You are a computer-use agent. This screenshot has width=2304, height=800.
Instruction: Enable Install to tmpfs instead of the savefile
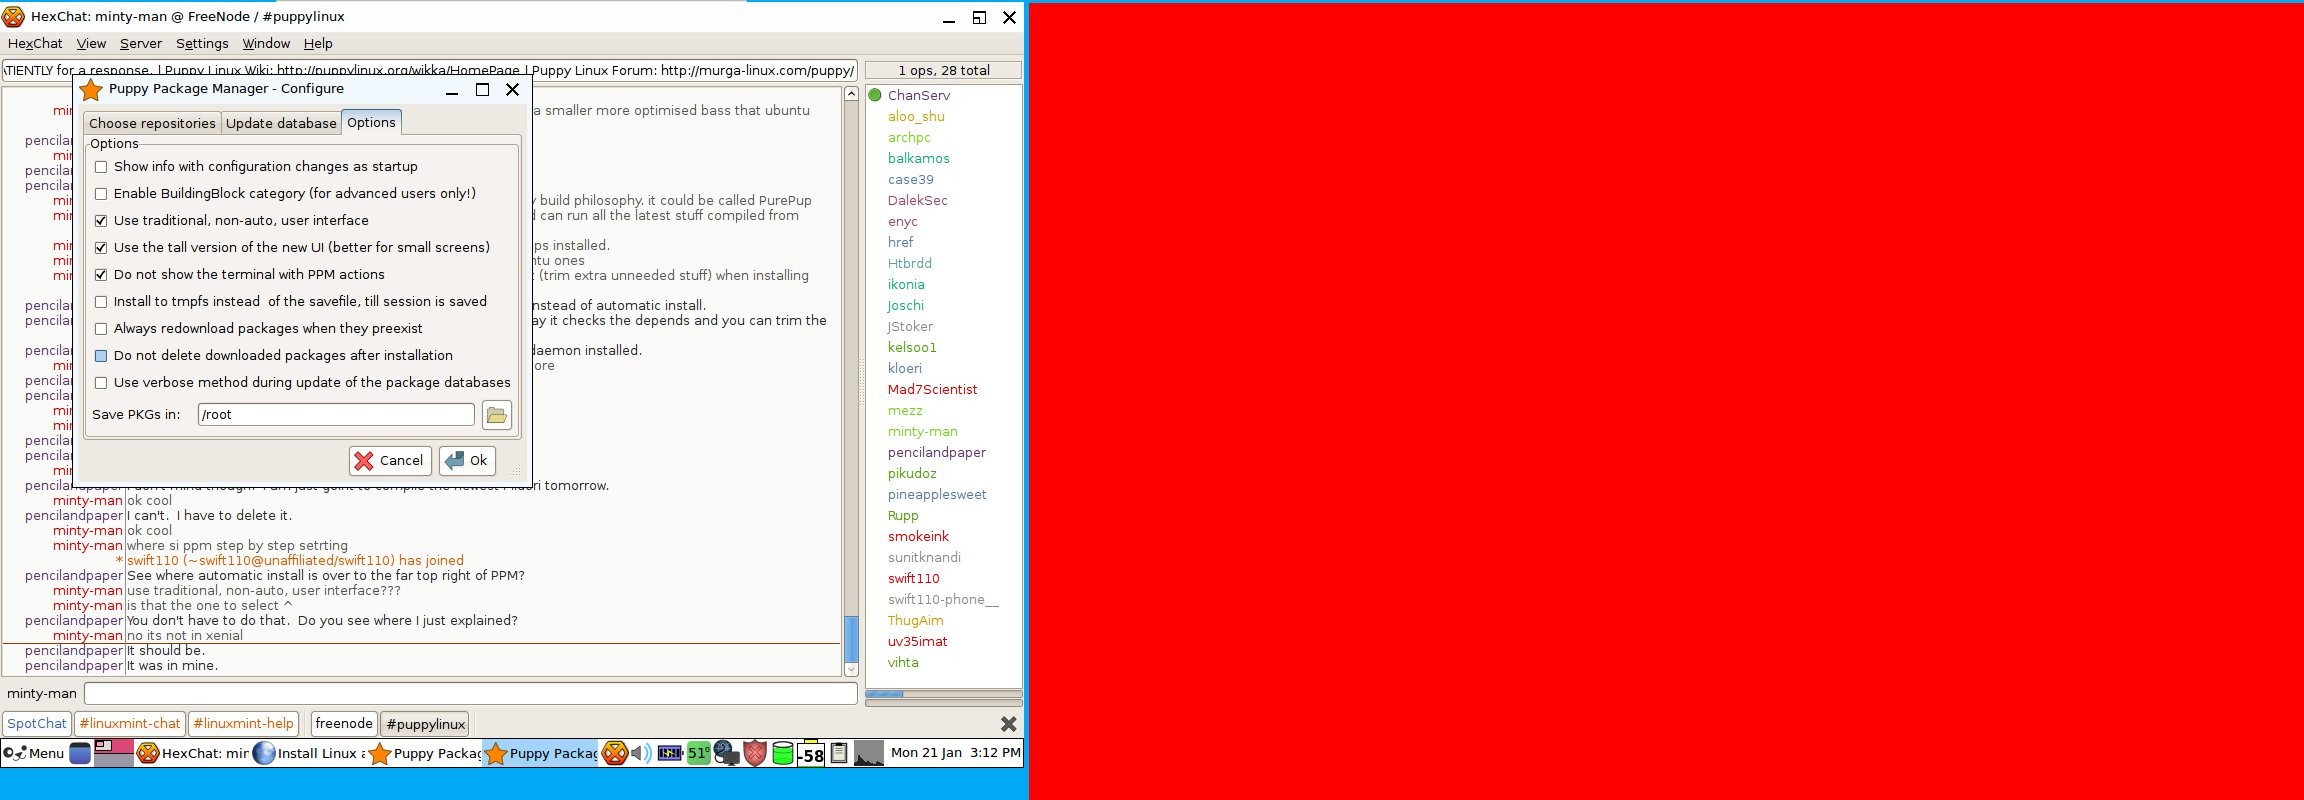[x=101, y=302]
